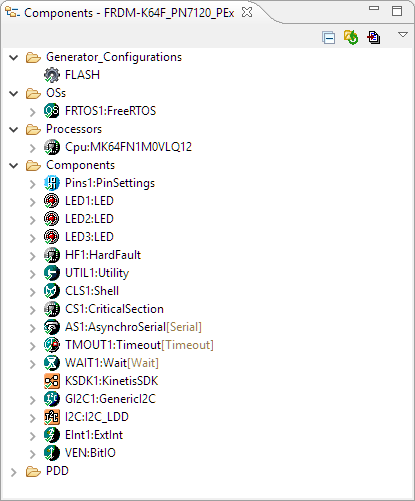Click the EInt1 ExtInt icon
Viewport: 415px width, 501px height.
click(52, 435)
